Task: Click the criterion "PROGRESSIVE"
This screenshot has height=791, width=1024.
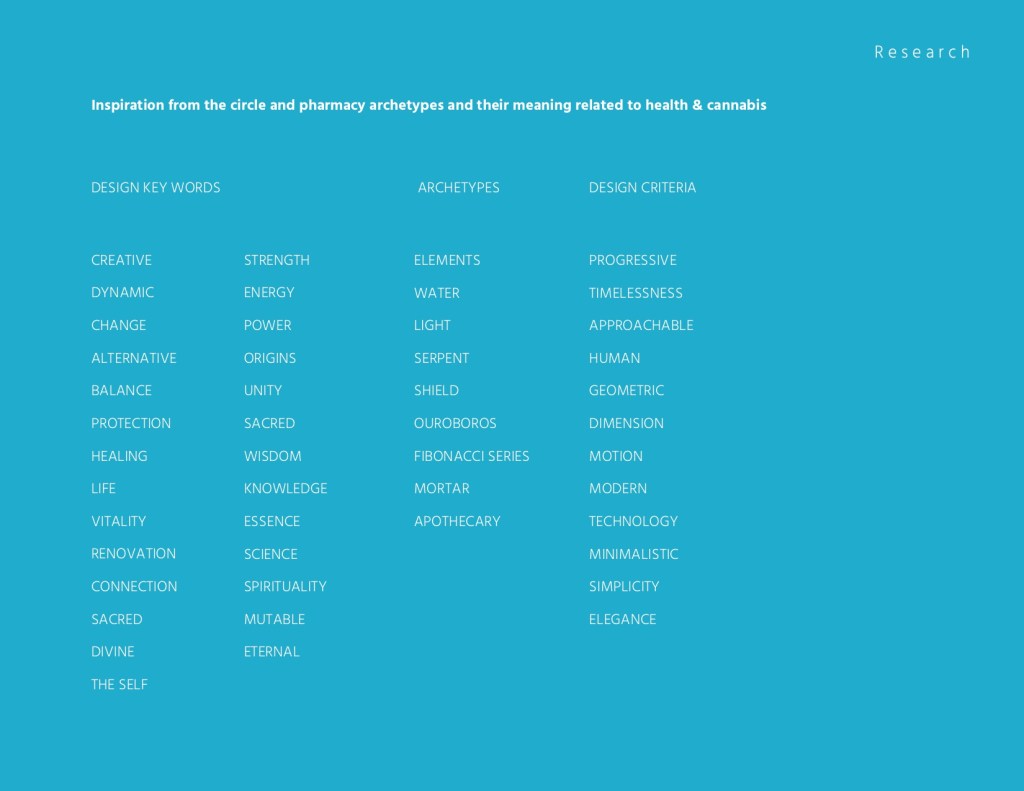Action: pos(632,260)
